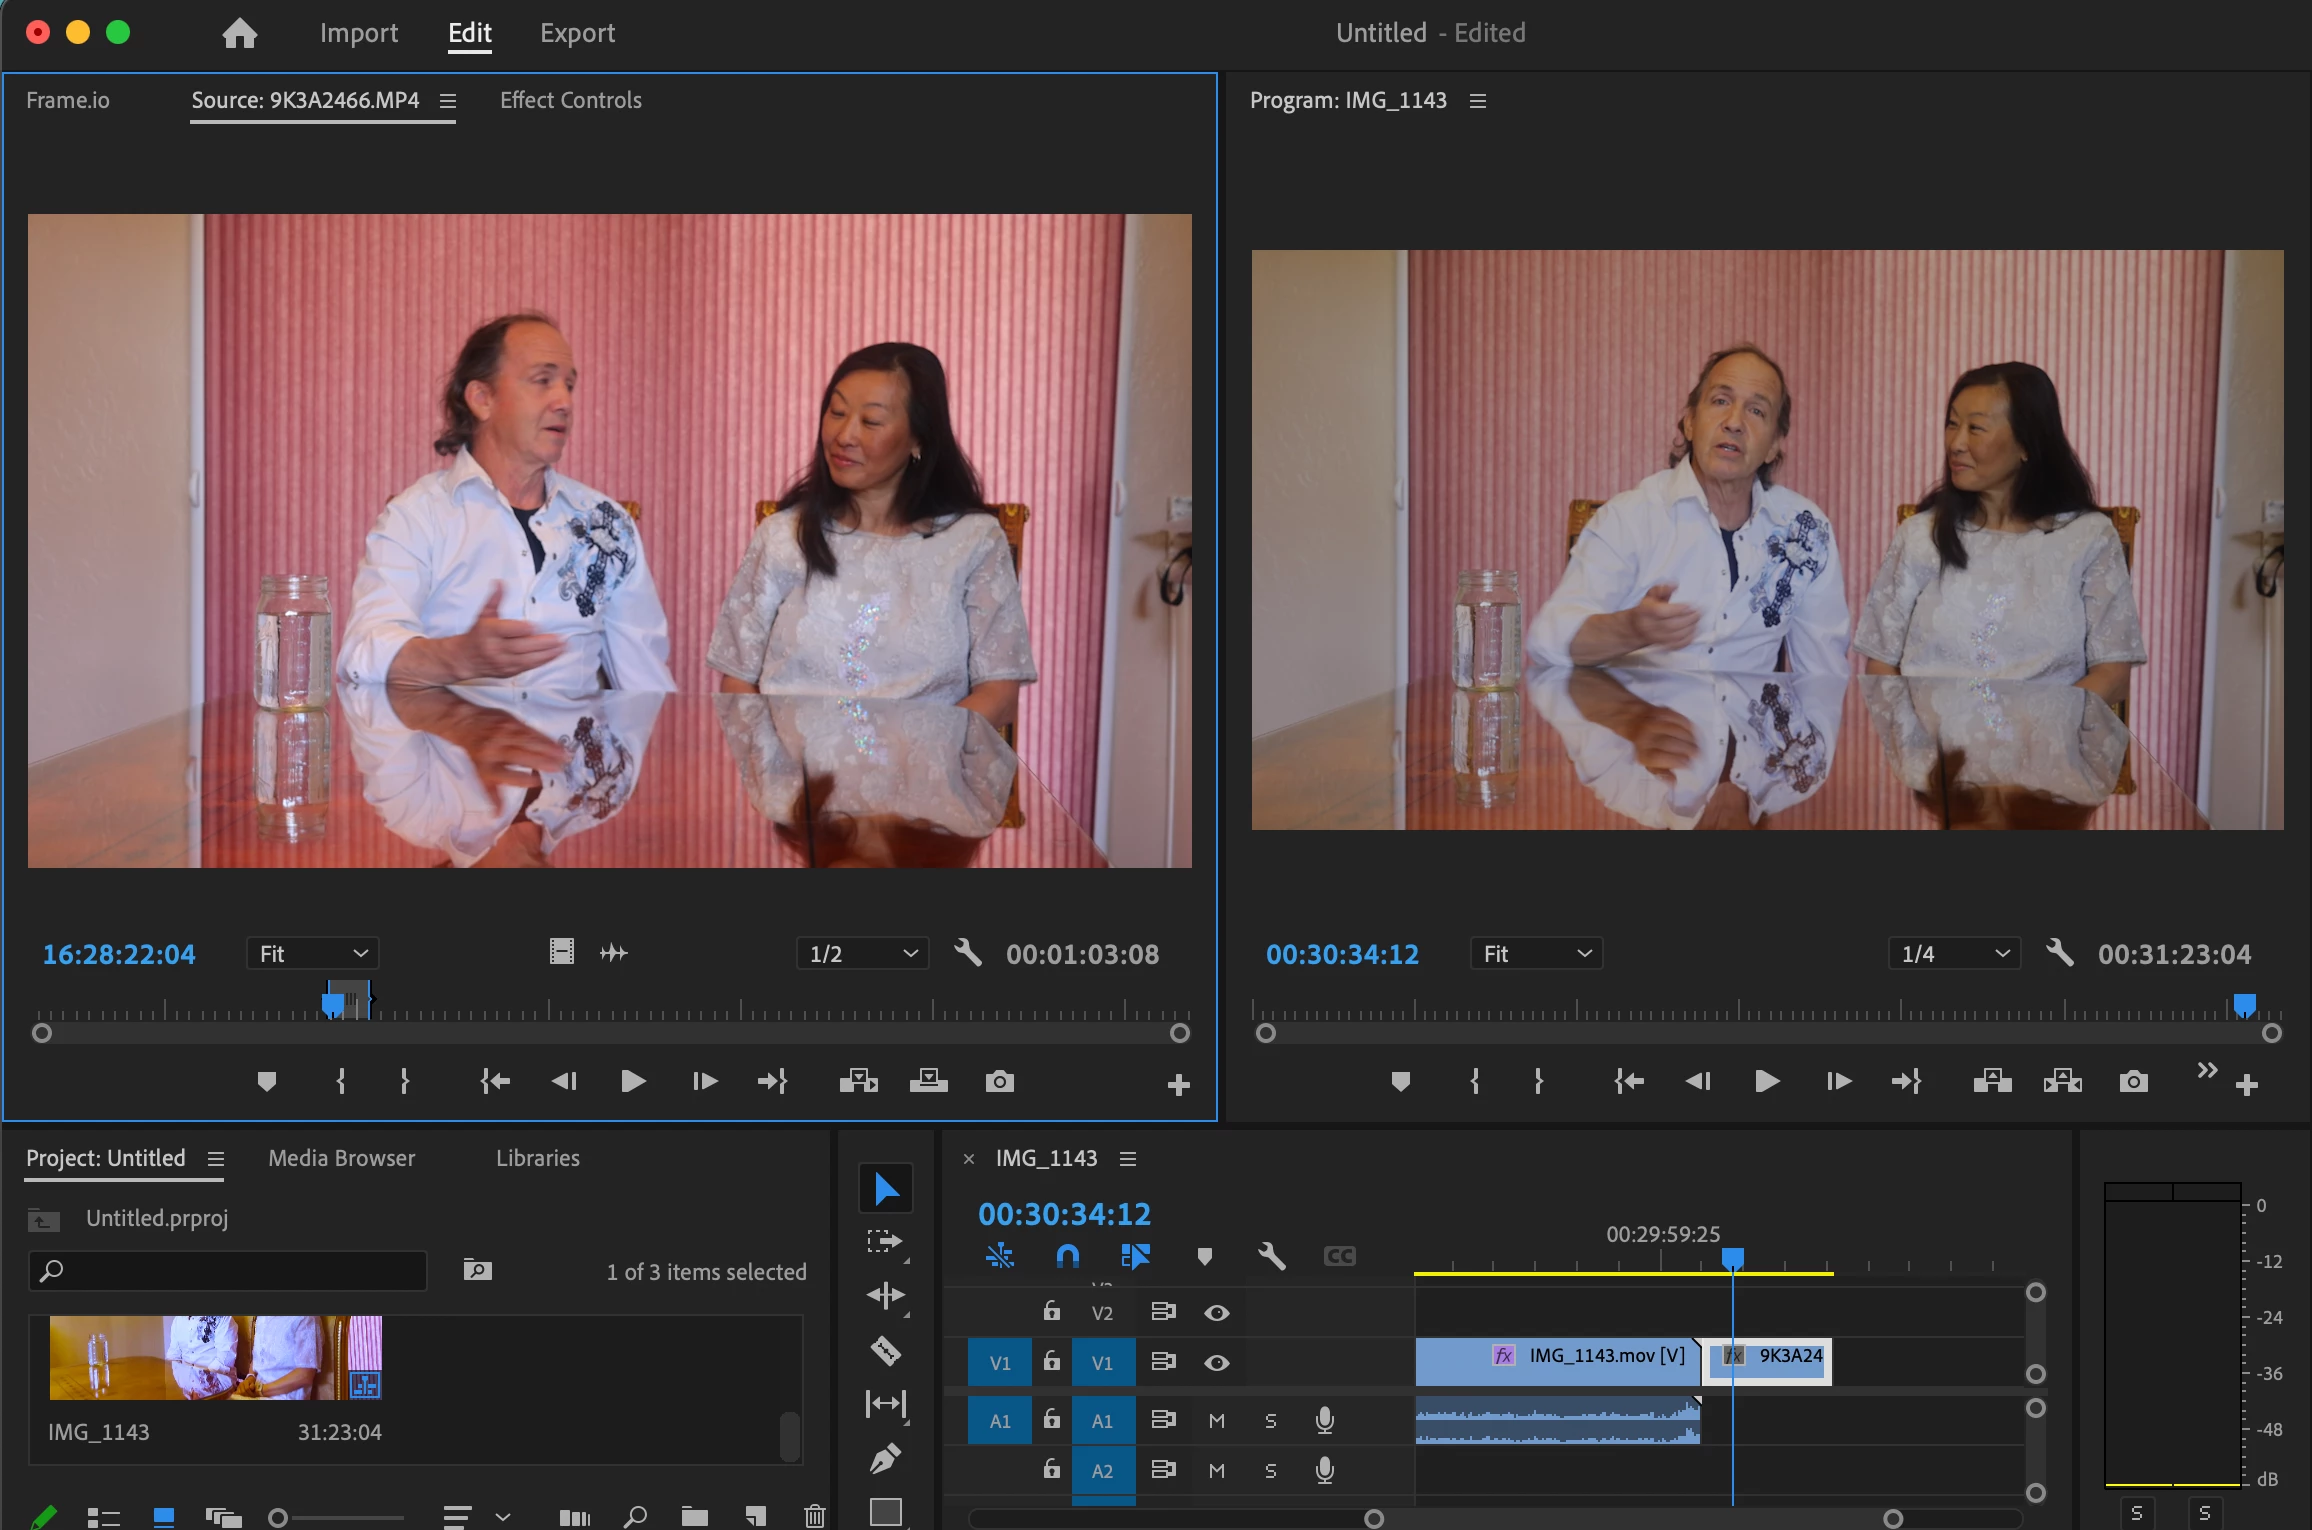Toggle Snap in Timeline magnet icon
The height and width of the screenshot is (1530, 2312).
coord(1067,1256)
